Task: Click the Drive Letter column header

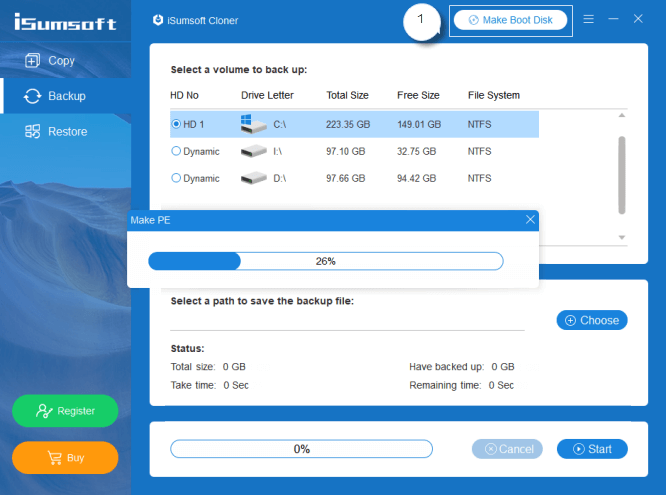Action: (x=267, y=95)
